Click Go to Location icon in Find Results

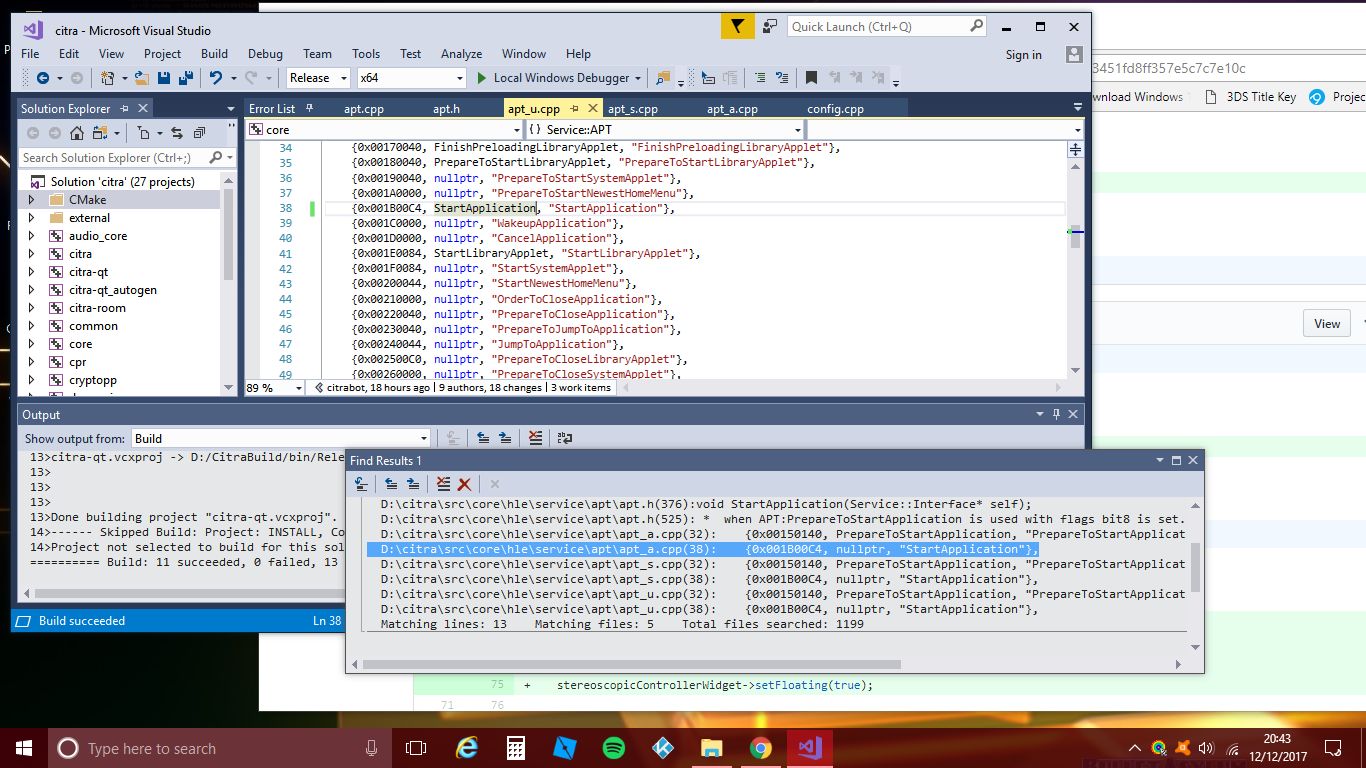(x=362, y=484)
